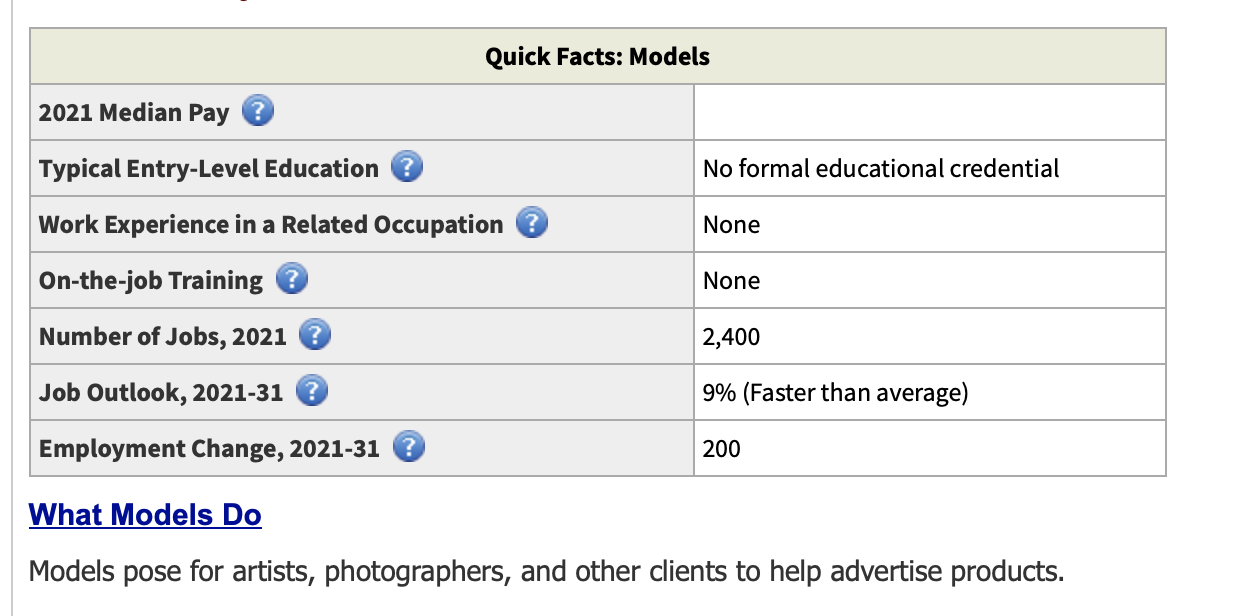Show help for Work Experience in Related Occupation

pos(531,224)
